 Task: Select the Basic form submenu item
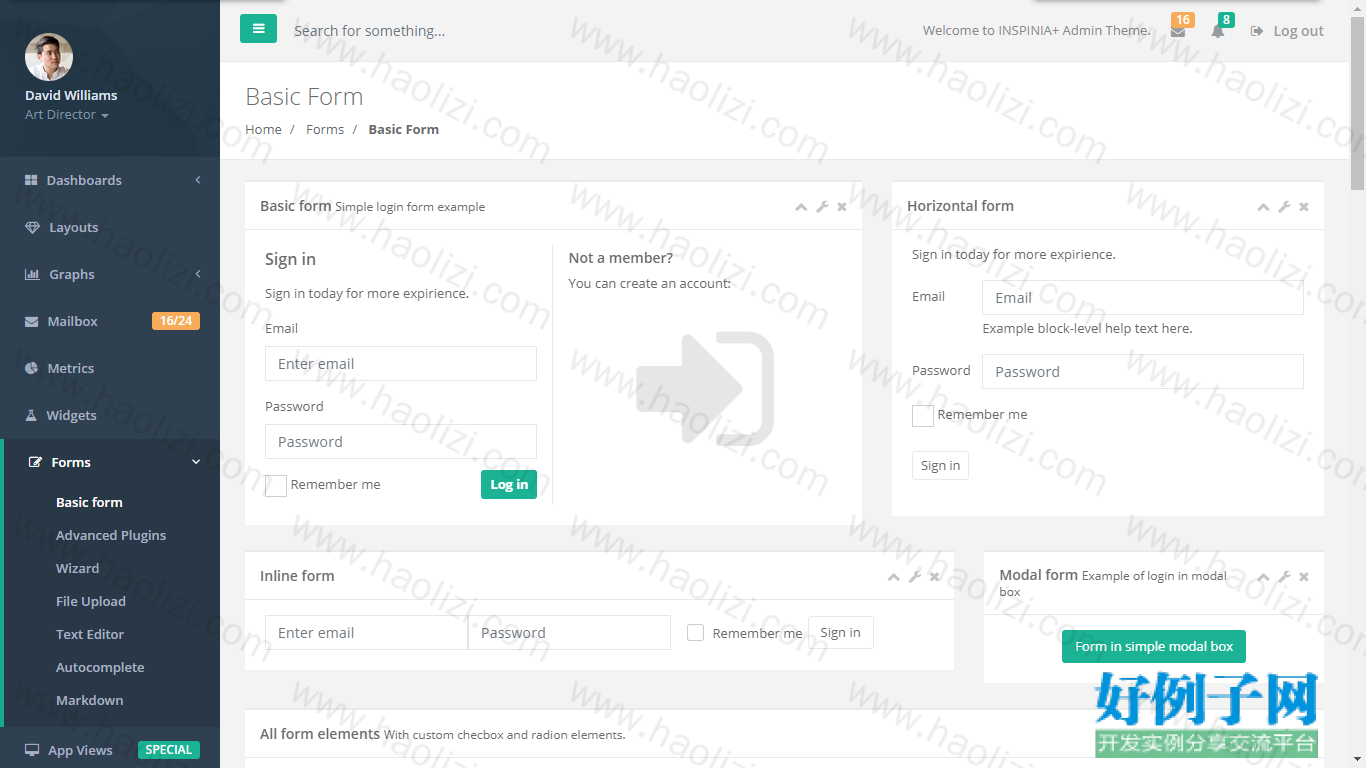(89, 502)
